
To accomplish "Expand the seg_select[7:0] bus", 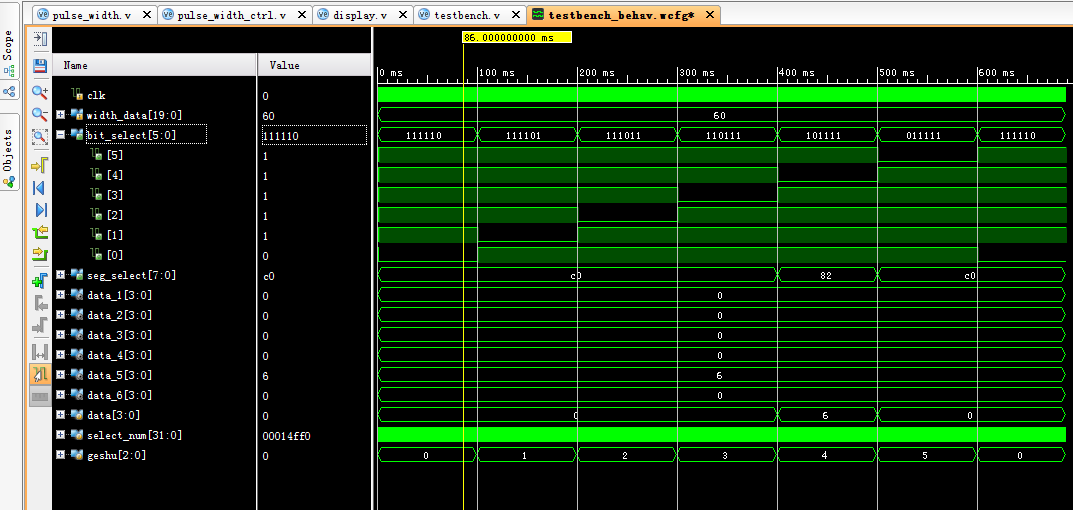I will (61, 275).
